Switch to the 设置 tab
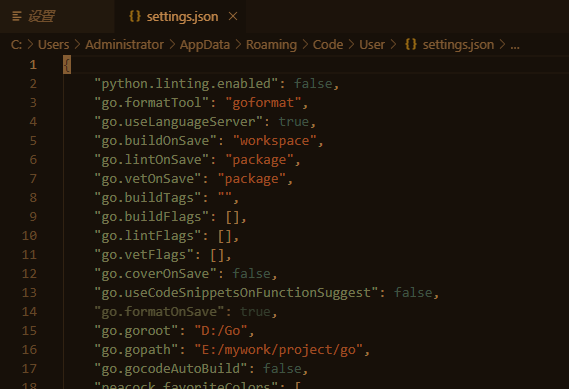The width and height of the screenshot is (569, 389). [57, 16]
